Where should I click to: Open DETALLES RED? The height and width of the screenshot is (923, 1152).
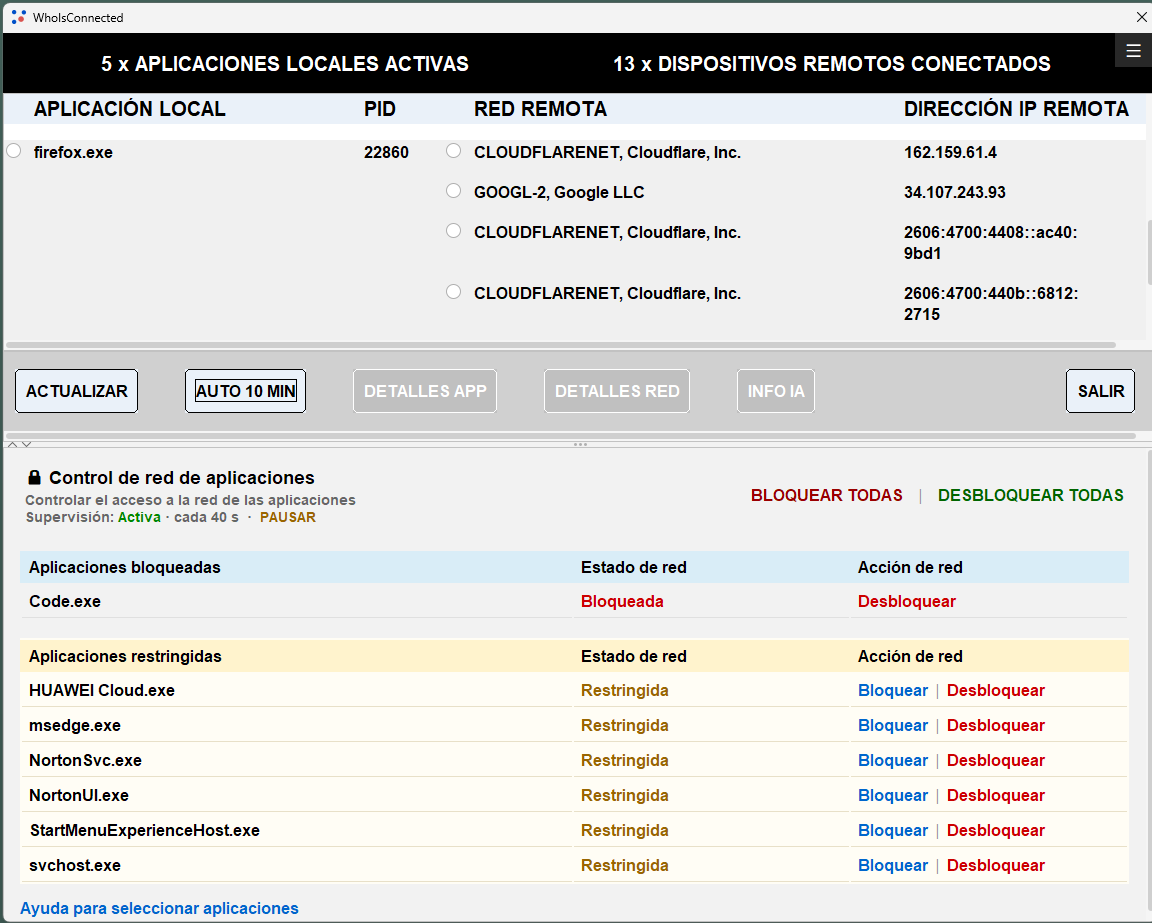(x=617, y=391)
